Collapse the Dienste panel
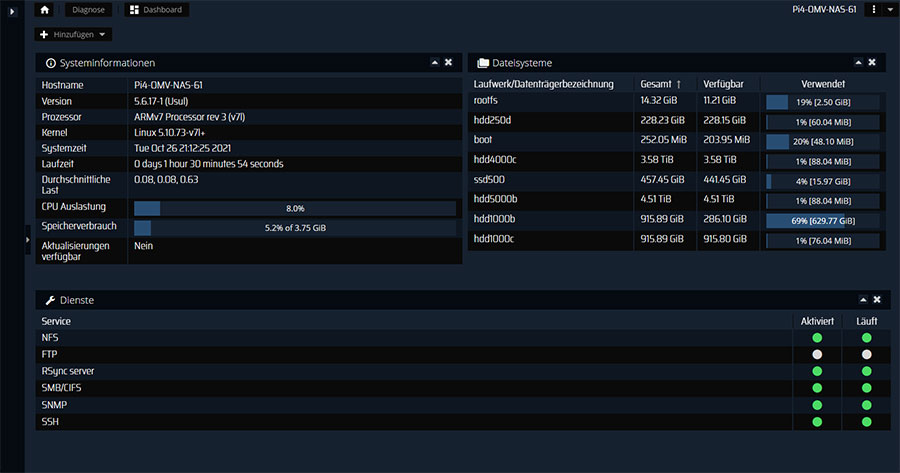 pos(863,299)
